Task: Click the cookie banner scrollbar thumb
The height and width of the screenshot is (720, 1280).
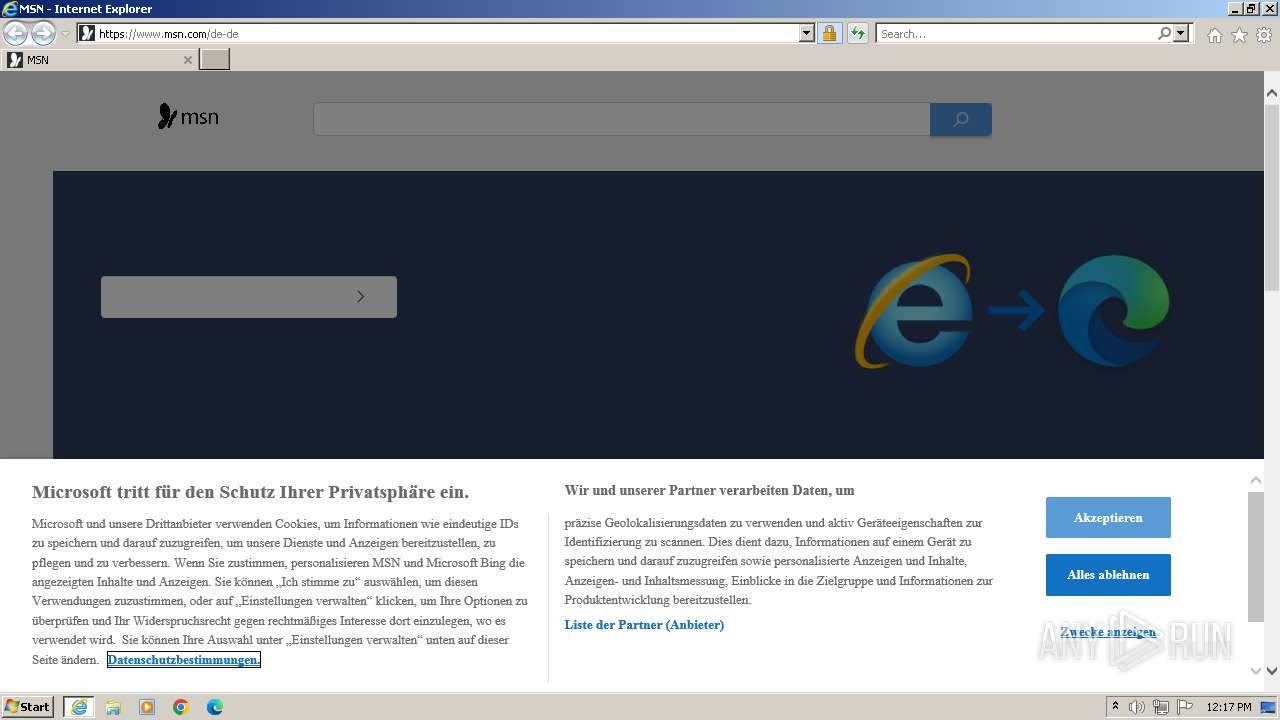Action: (x=1256, y=556)
